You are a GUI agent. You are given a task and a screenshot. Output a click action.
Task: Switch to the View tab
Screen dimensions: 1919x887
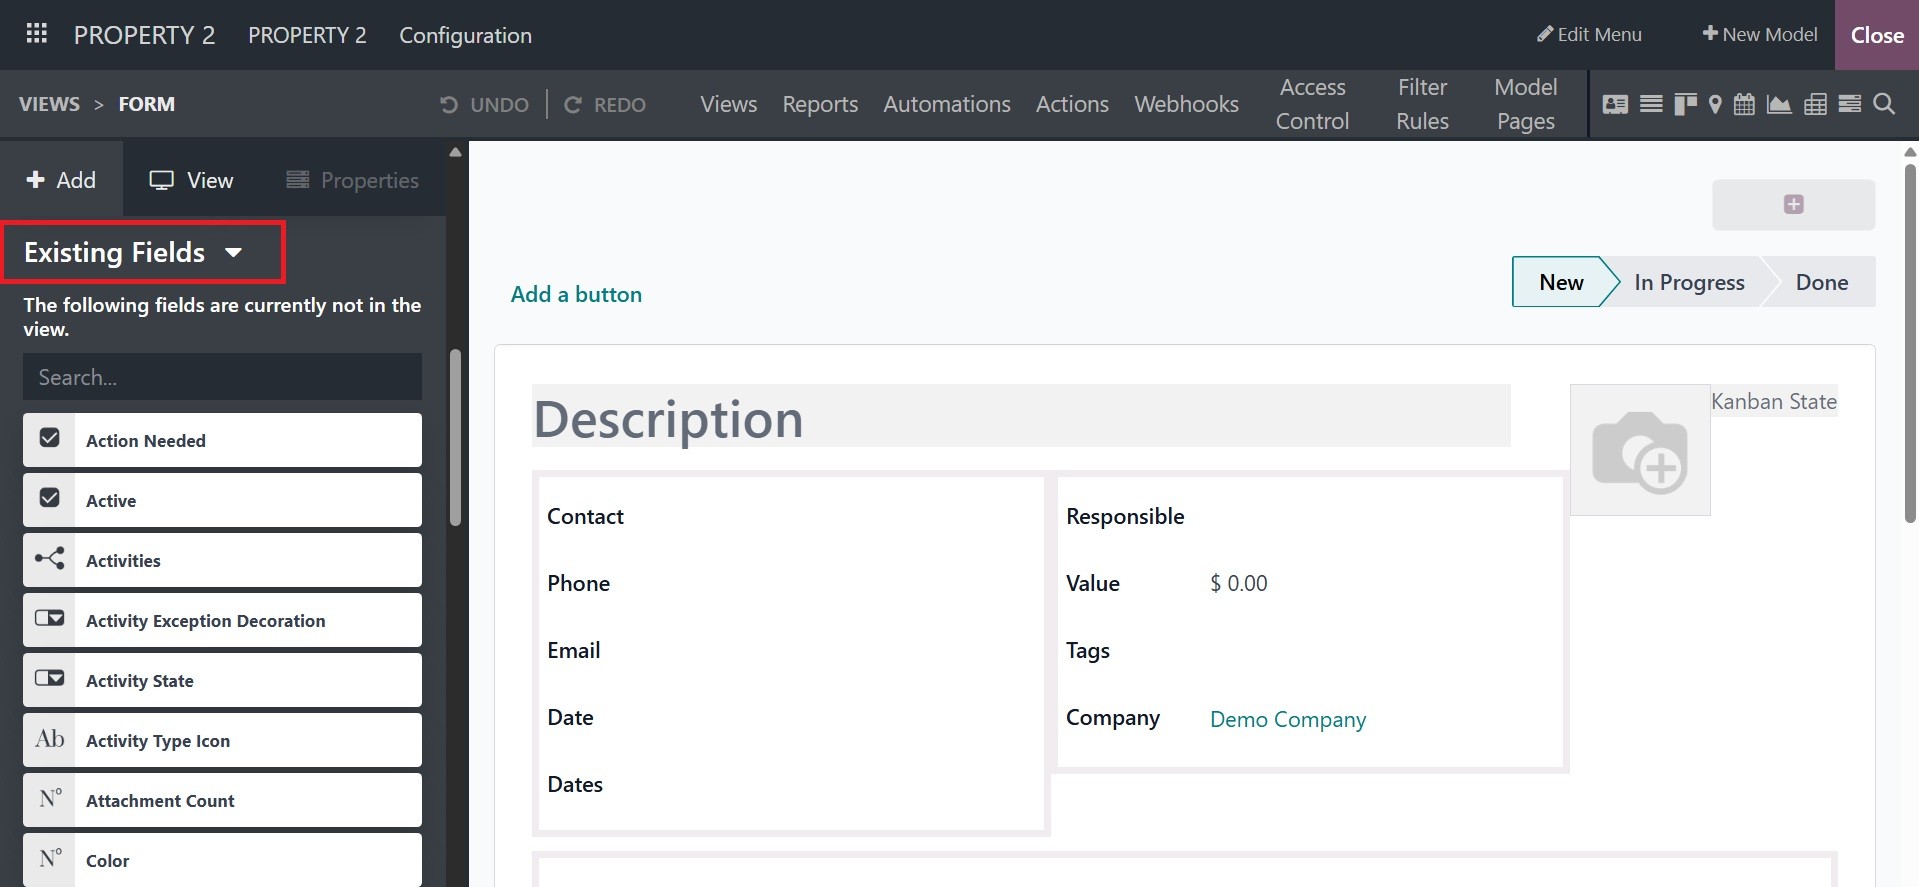[x=191, y=181]
